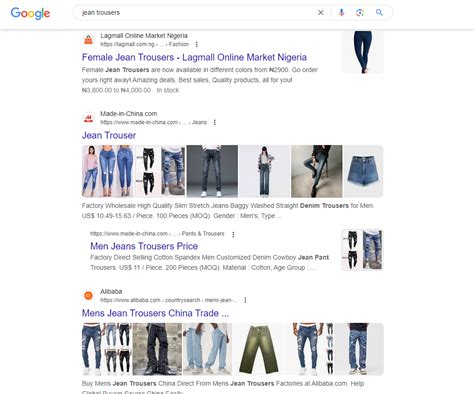Click Made-in-China image of black ripped jeans

click(160, 171)
